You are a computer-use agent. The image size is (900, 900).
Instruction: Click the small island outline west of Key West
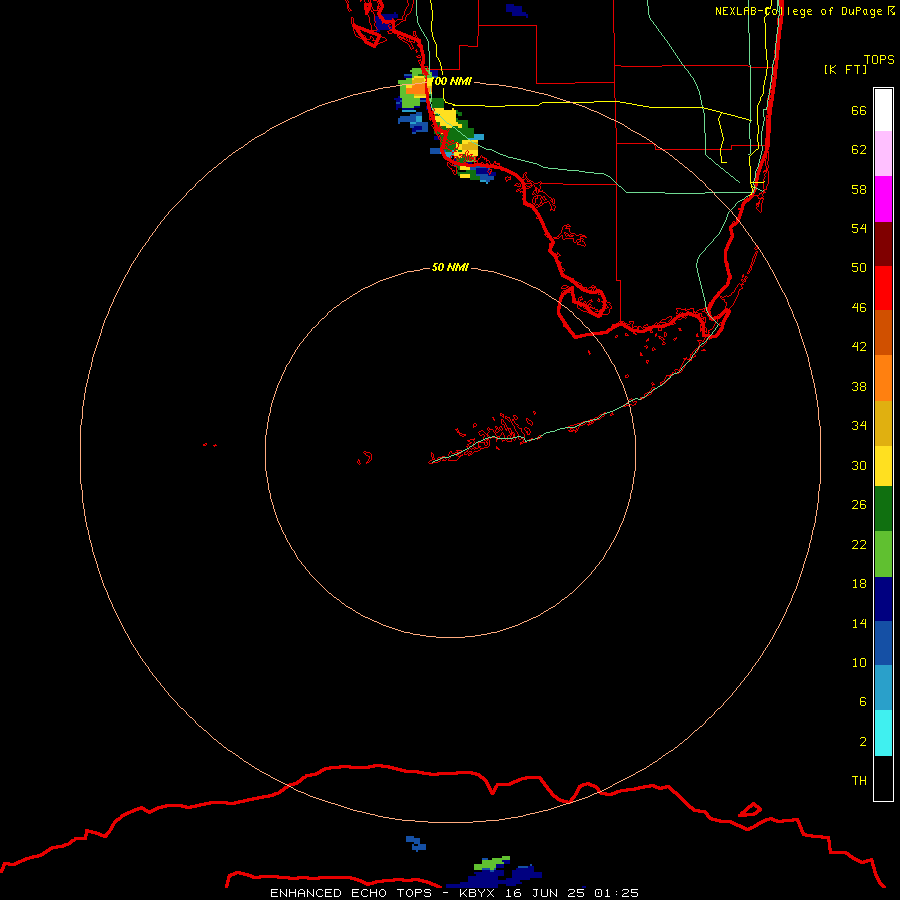[365, 458]
